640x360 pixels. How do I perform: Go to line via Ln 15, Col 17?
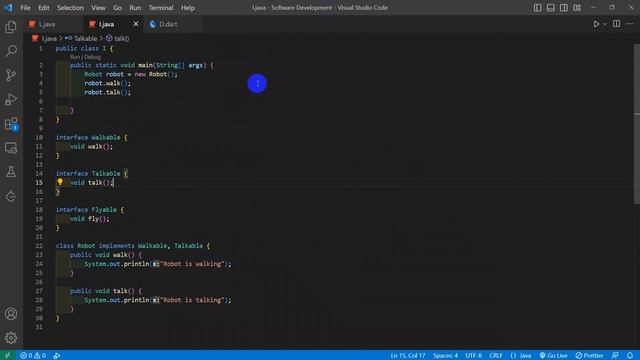408,355
